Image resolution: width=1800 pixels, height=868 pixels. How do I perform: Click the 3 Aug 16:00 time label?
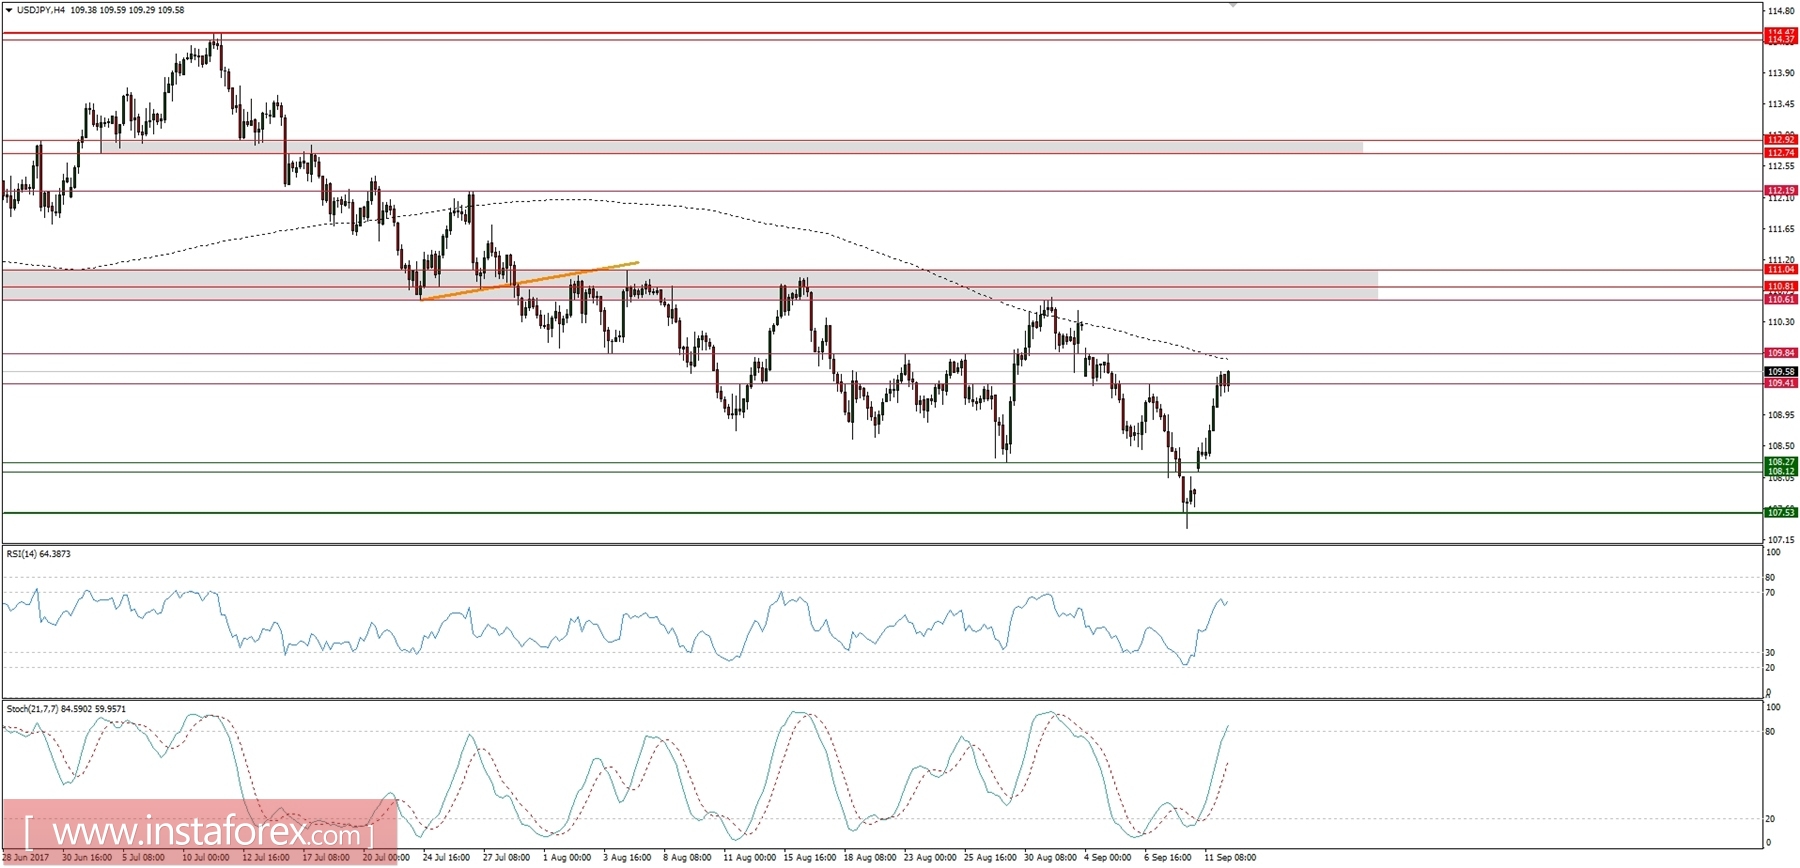(x=627, y=857)
